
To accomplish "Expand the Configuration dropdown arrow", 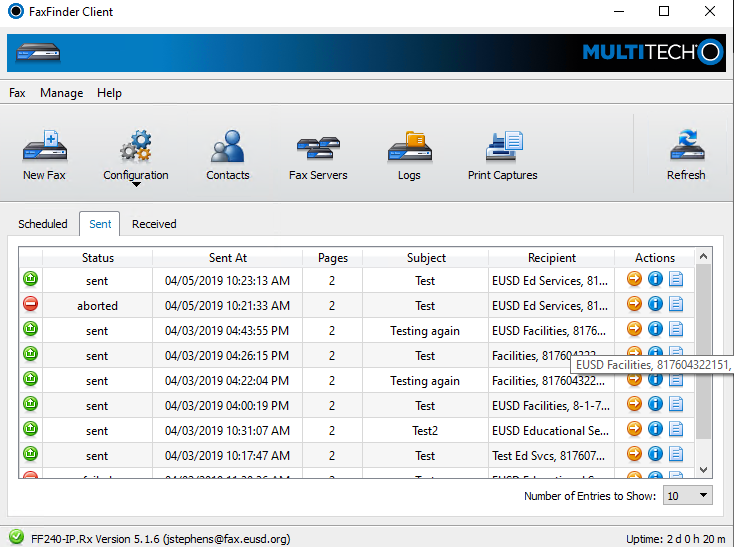I will tap(136, 185).
